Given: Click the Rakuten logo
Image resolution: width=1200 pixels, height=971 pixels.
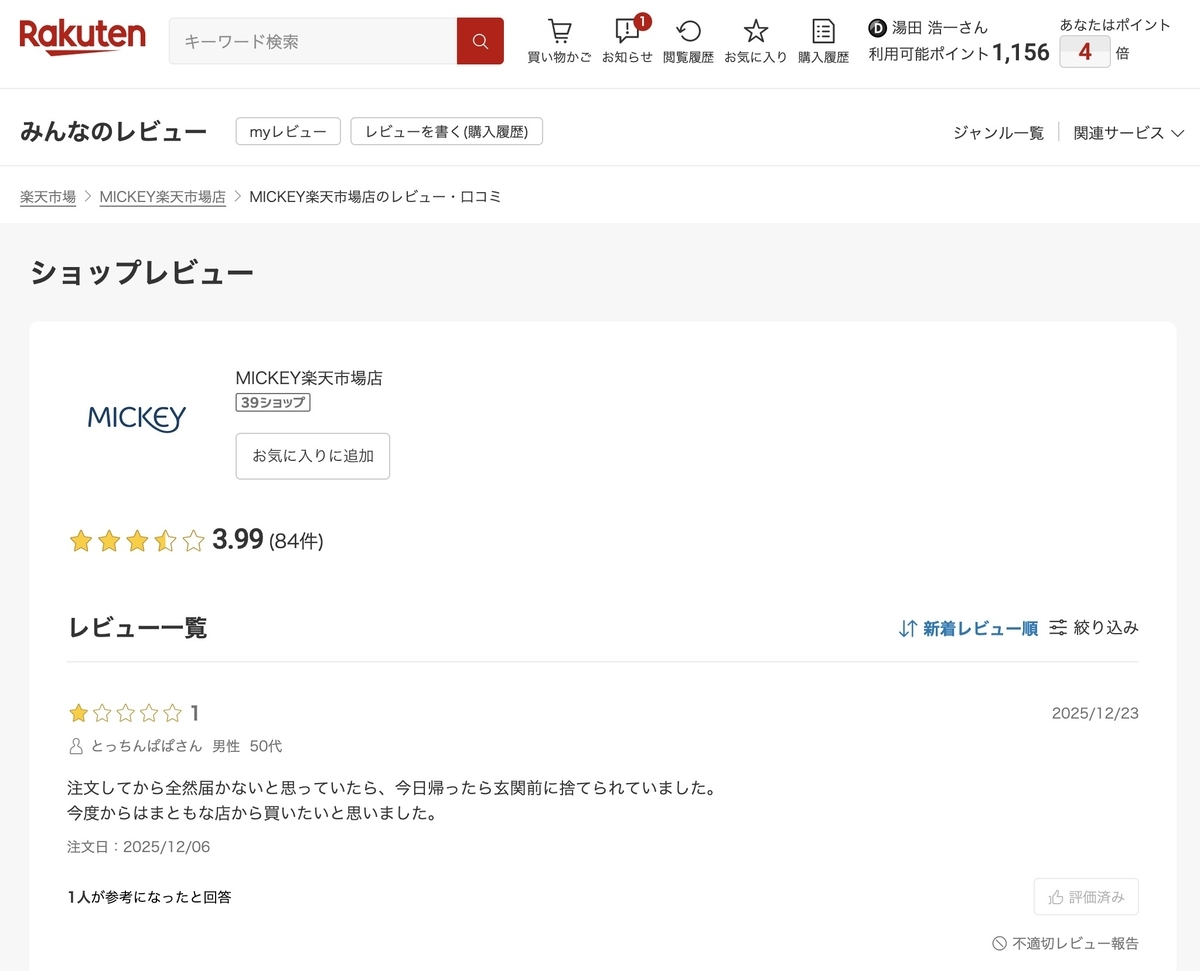Looking at the screenshot, I should tap(82, 37).
